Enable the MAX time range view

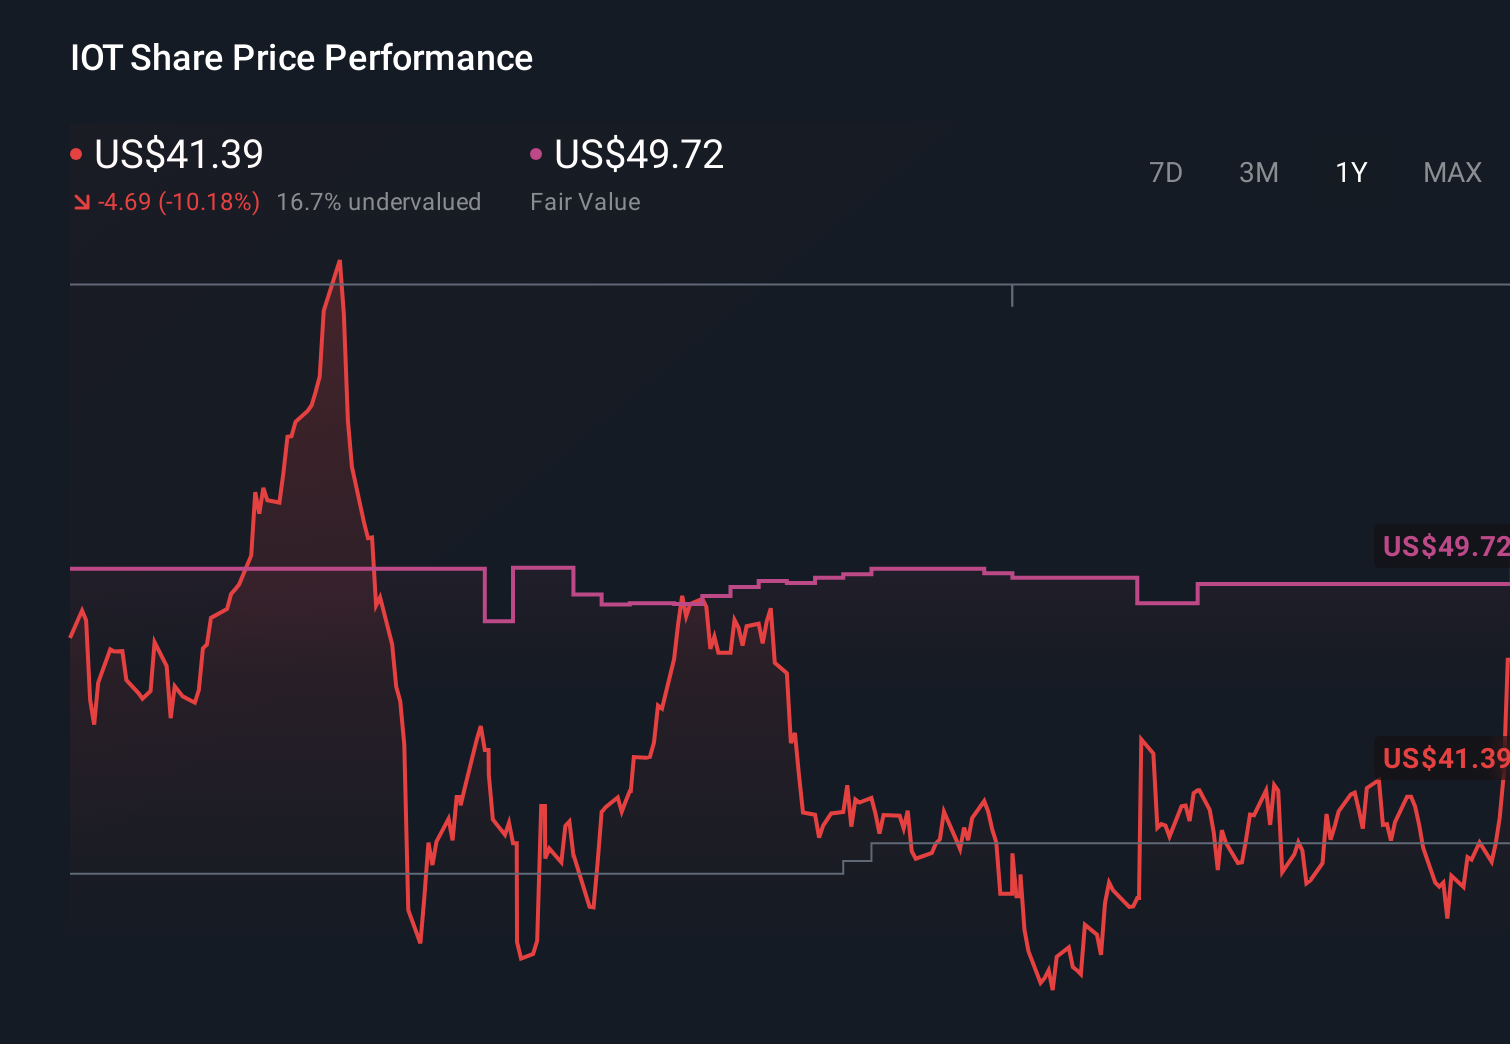click(x=1451, y=172)
